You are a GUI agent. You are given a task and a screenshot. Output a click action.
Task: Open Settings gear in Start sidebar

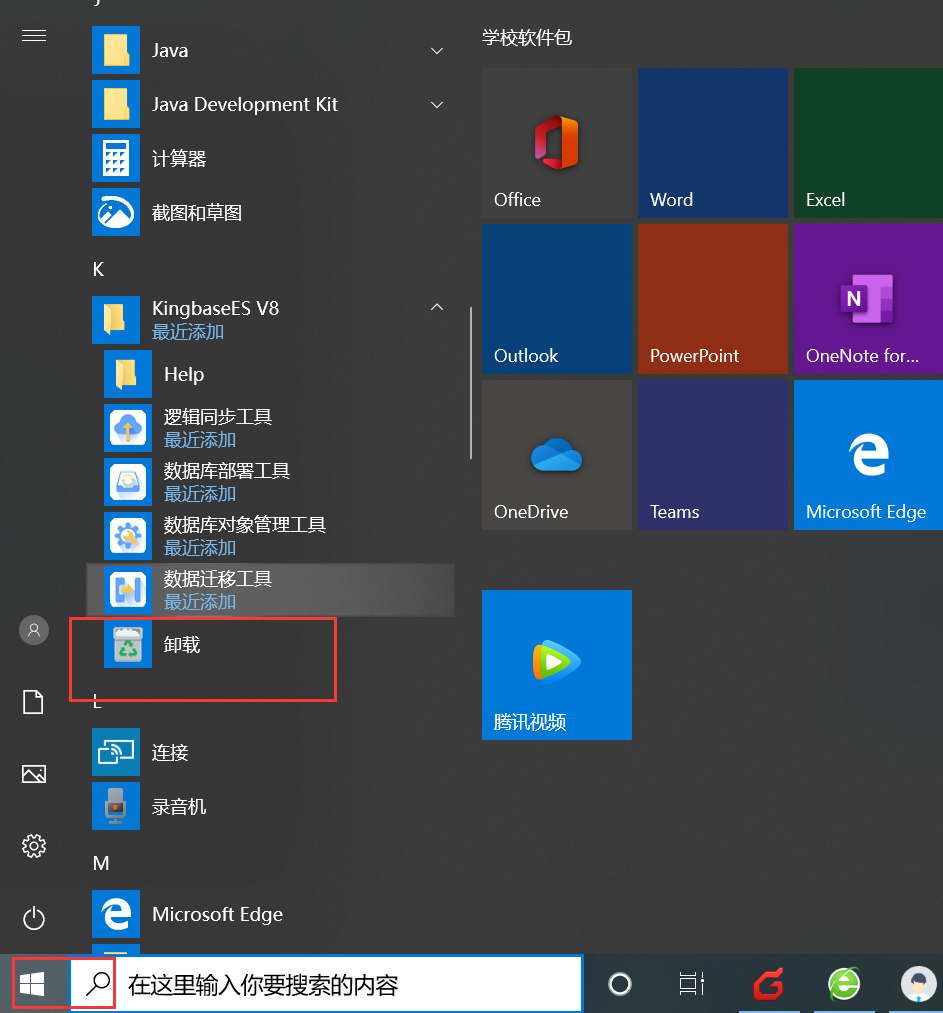coord(34,846)
